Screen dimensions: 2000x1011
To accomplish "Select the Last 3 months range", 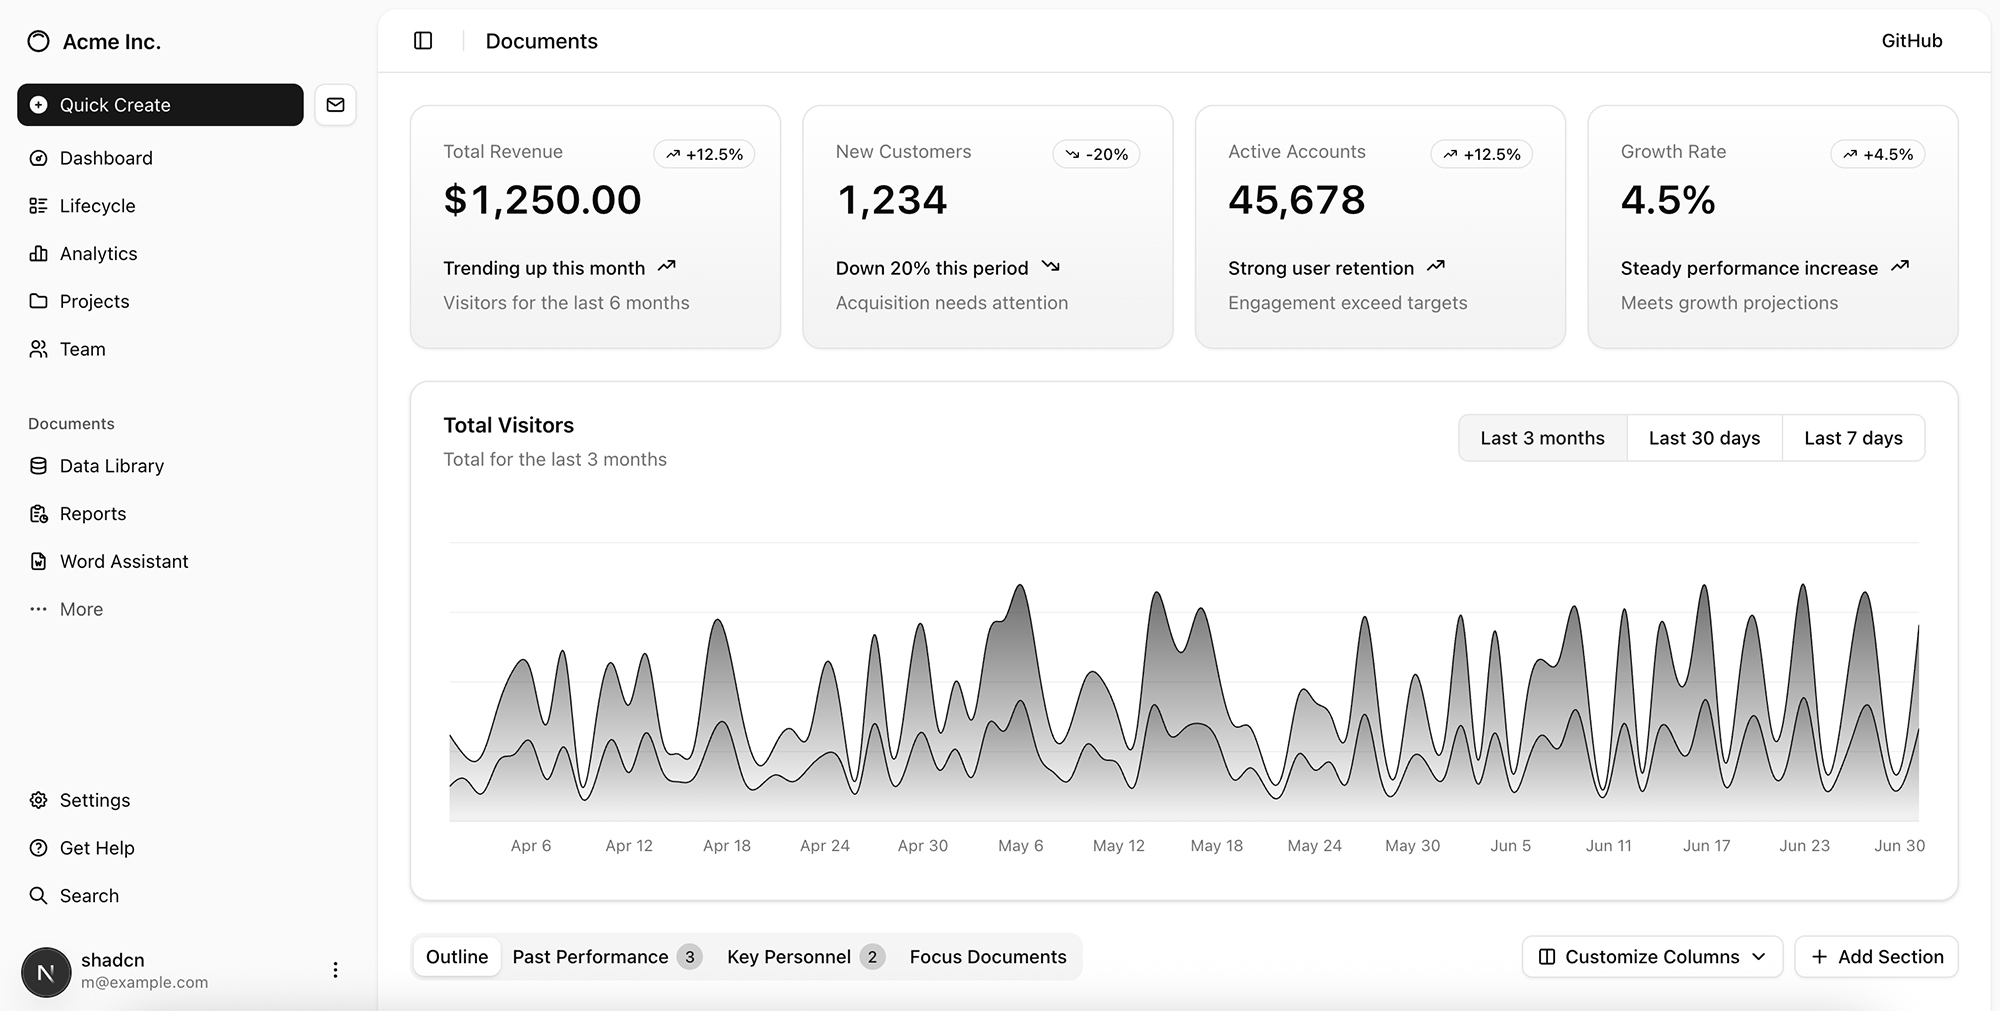I will coord(1542,438).
